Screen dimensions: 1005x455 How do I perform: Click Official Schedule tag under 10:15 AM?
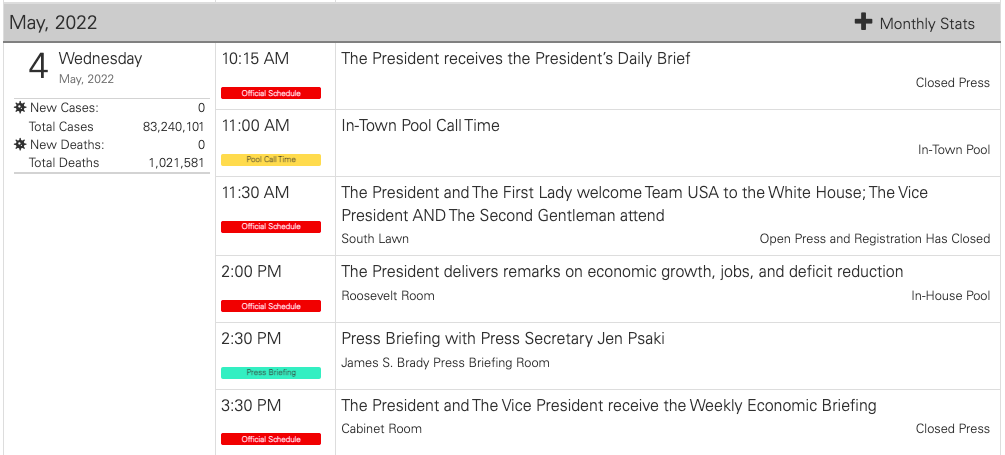pyautogui.click(x=270, y=93)
